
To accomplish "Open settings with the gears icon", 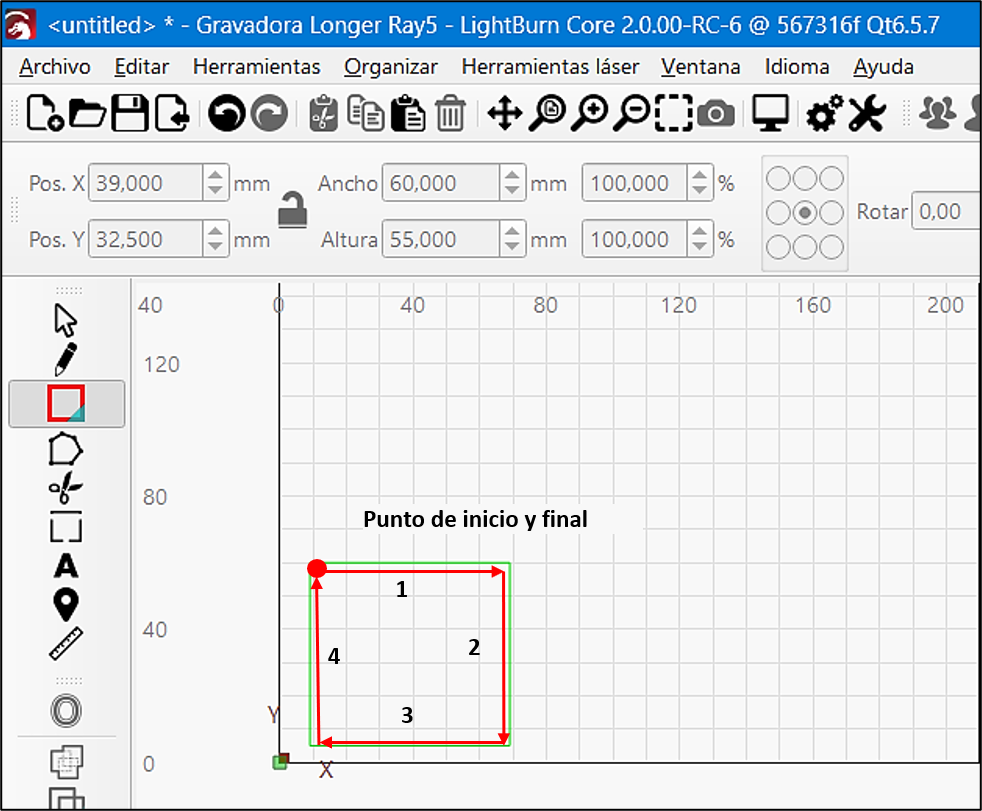I will (x=824, y=113).
